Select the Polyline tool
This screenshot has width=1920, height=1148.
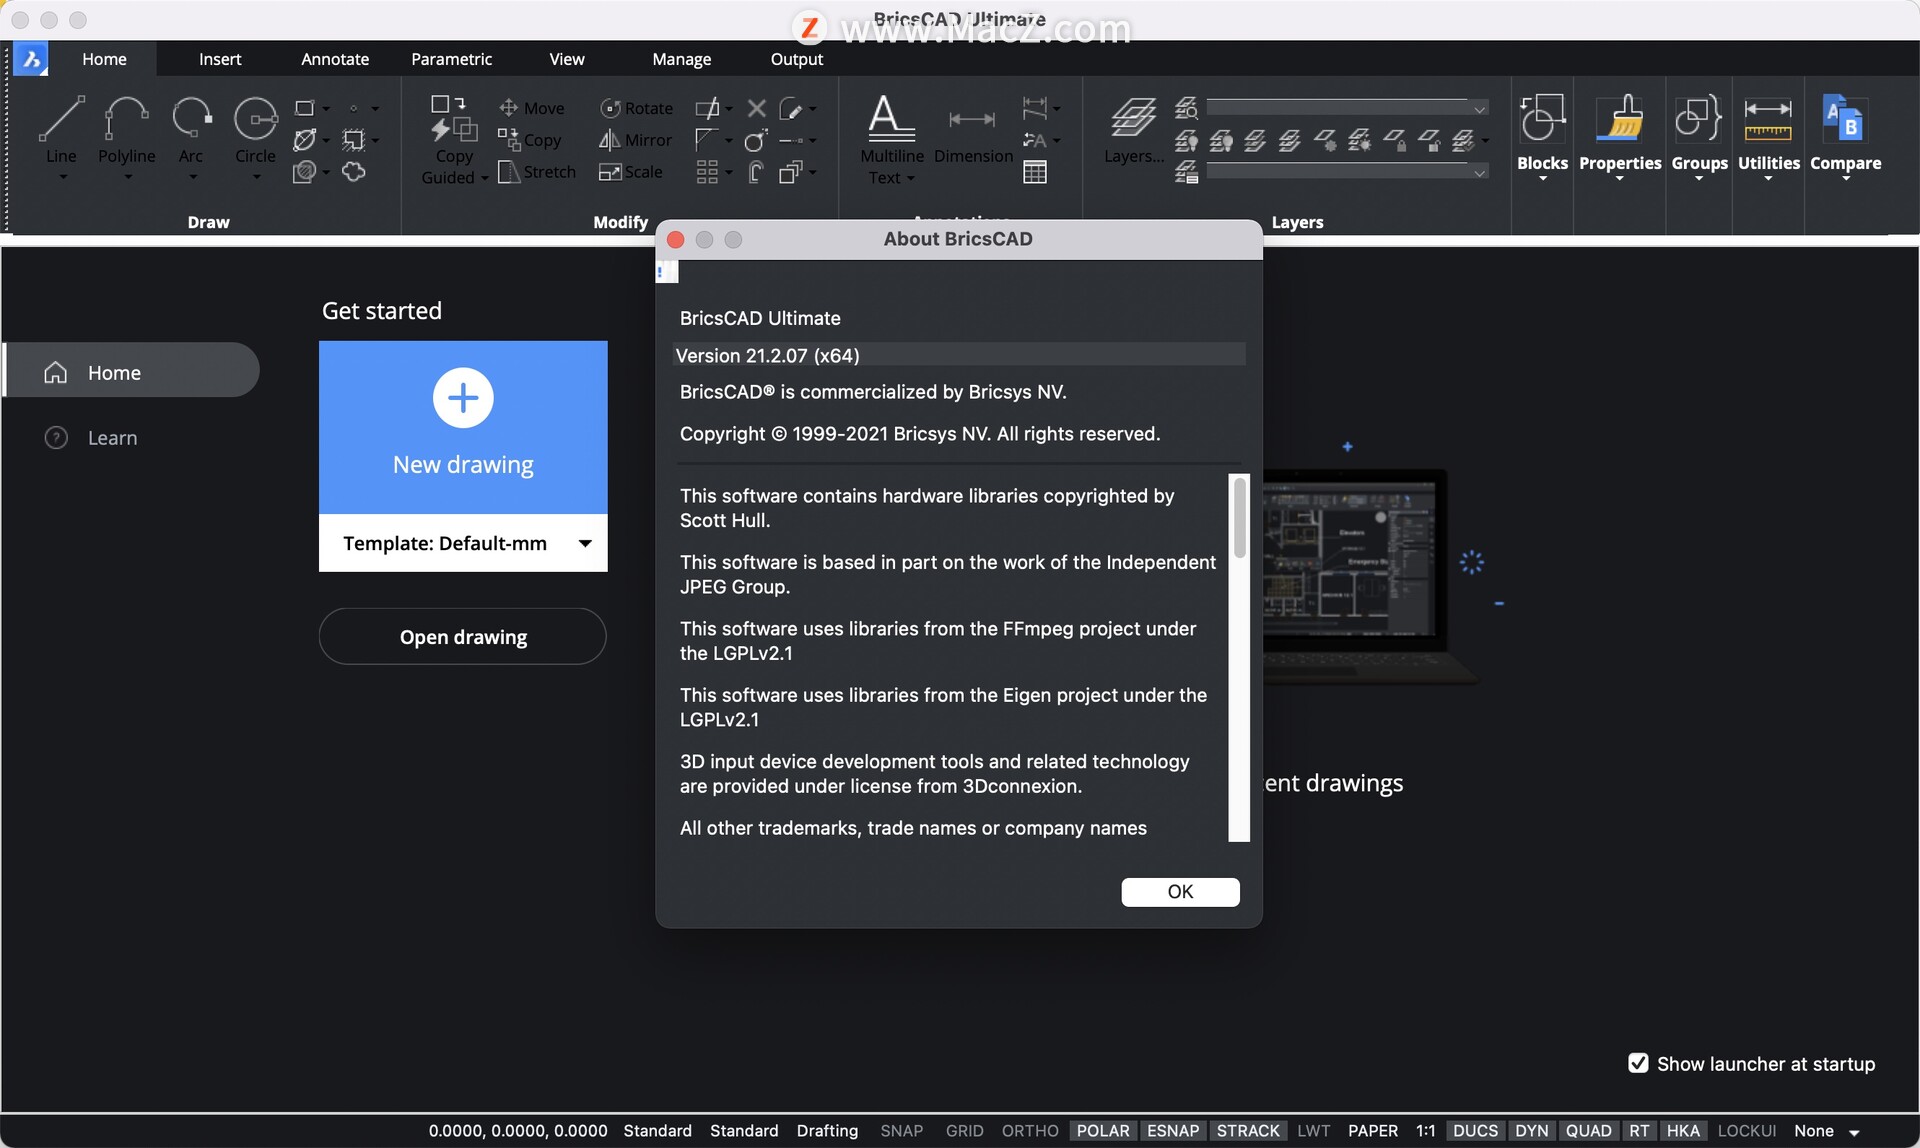click(127, 129)
